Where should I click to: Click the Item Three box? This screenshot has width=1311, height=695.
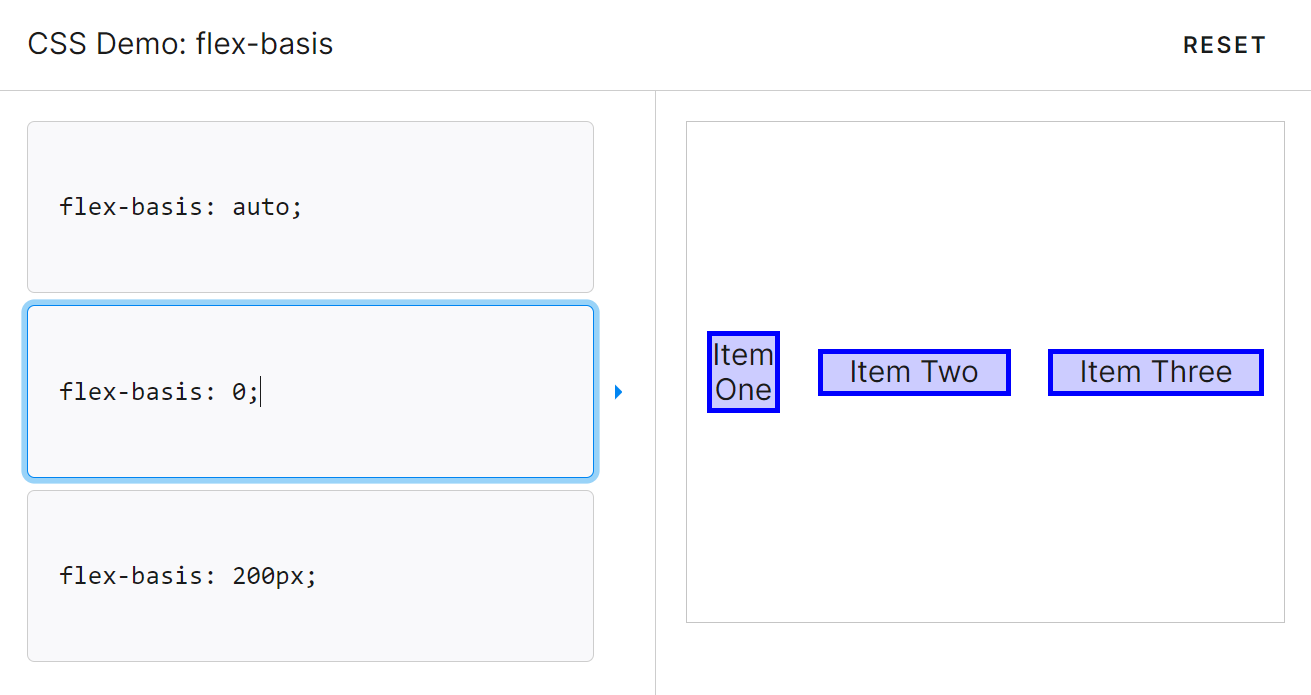pos(1156,372)
